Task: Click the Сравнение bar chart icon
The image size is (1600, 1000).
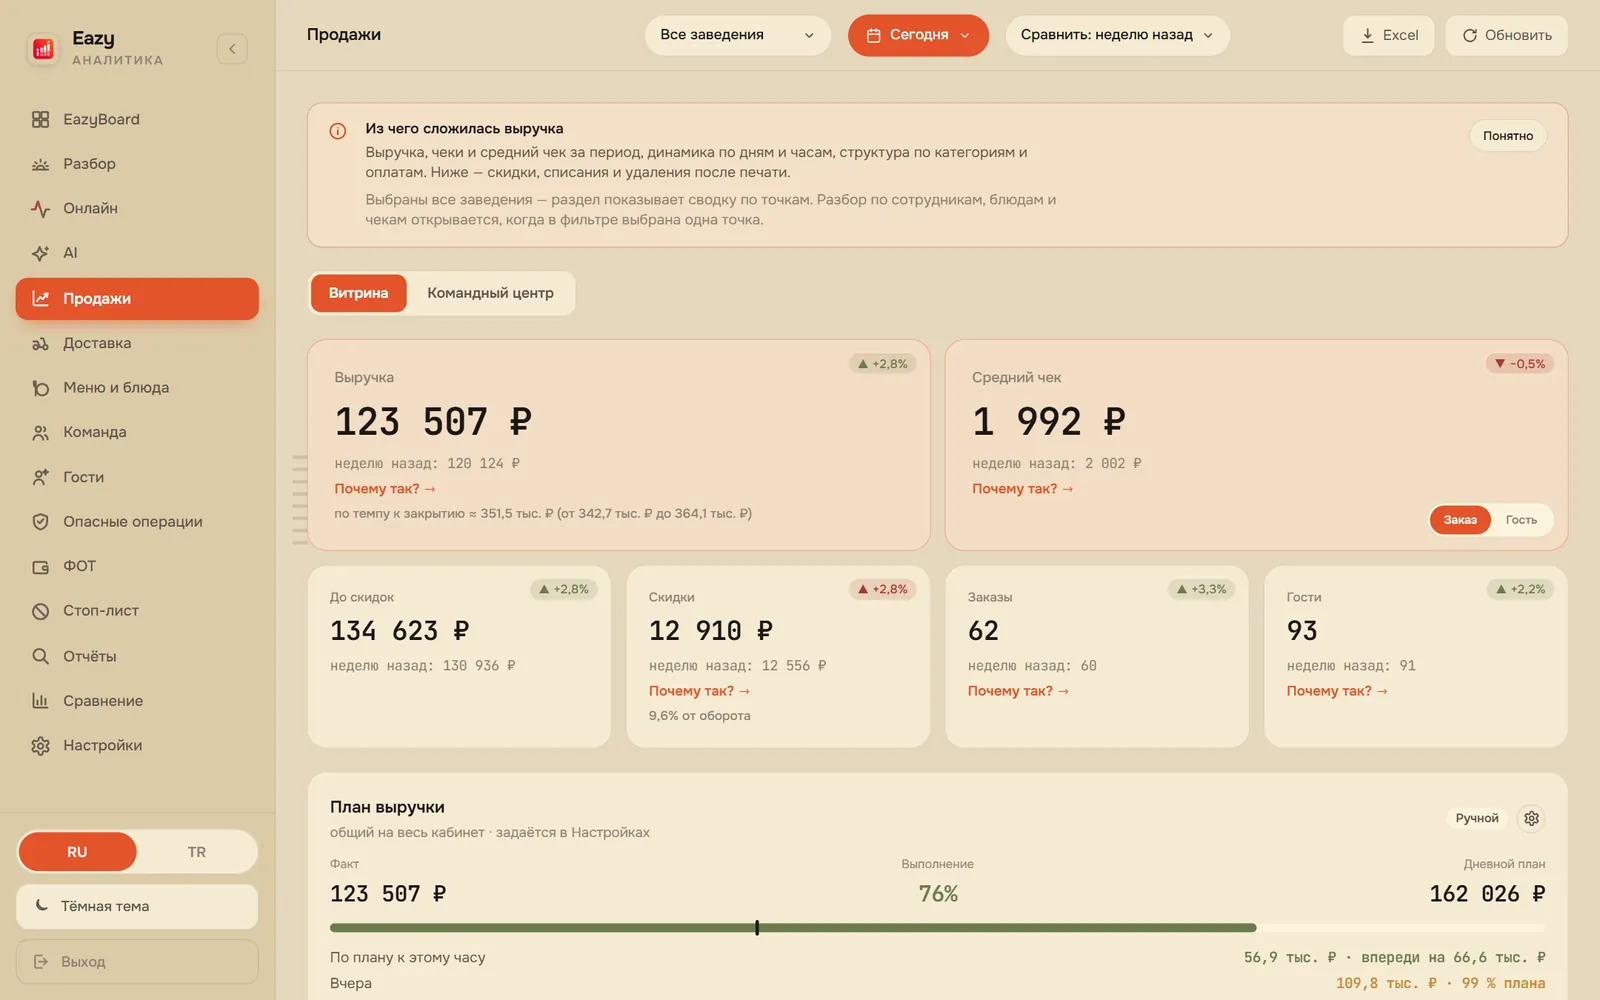Action: pos(40,701)
